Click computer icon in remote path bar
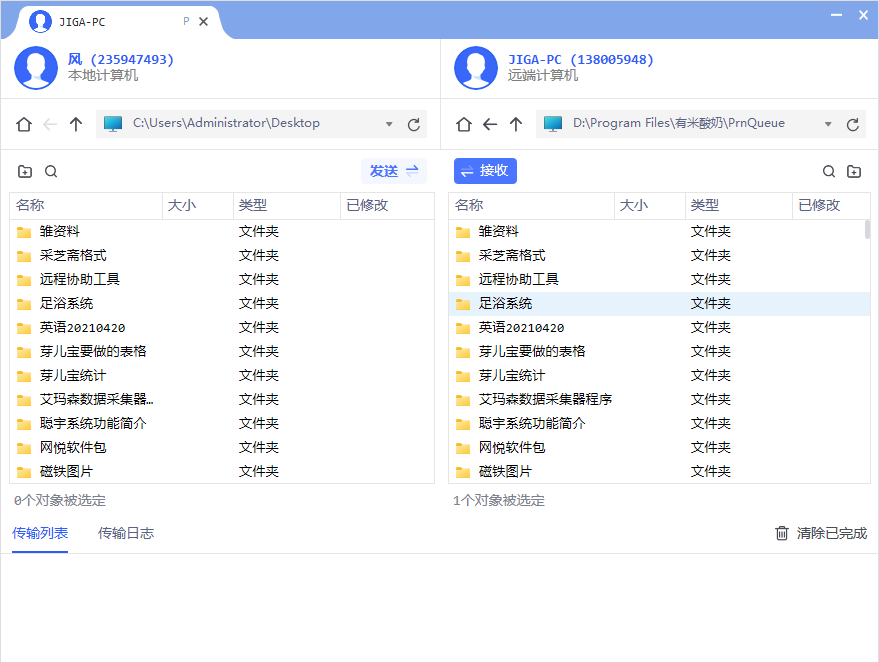This screenshot has width=879, height=662. point(553,124)
